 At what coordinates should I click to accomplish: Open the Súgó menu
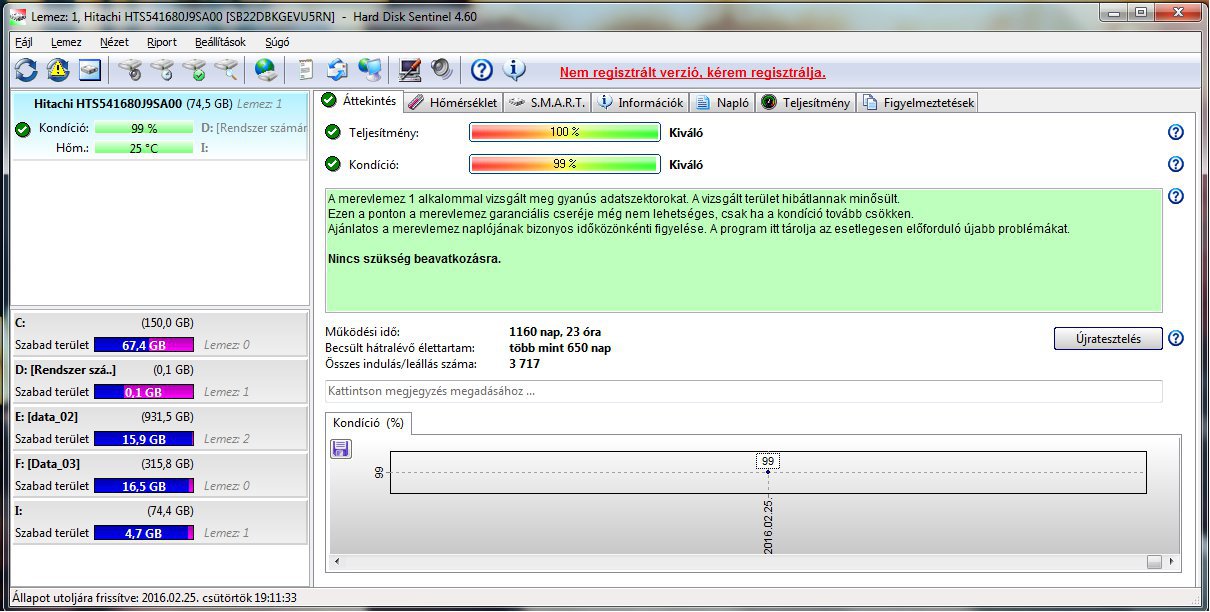tap(277, 42)
